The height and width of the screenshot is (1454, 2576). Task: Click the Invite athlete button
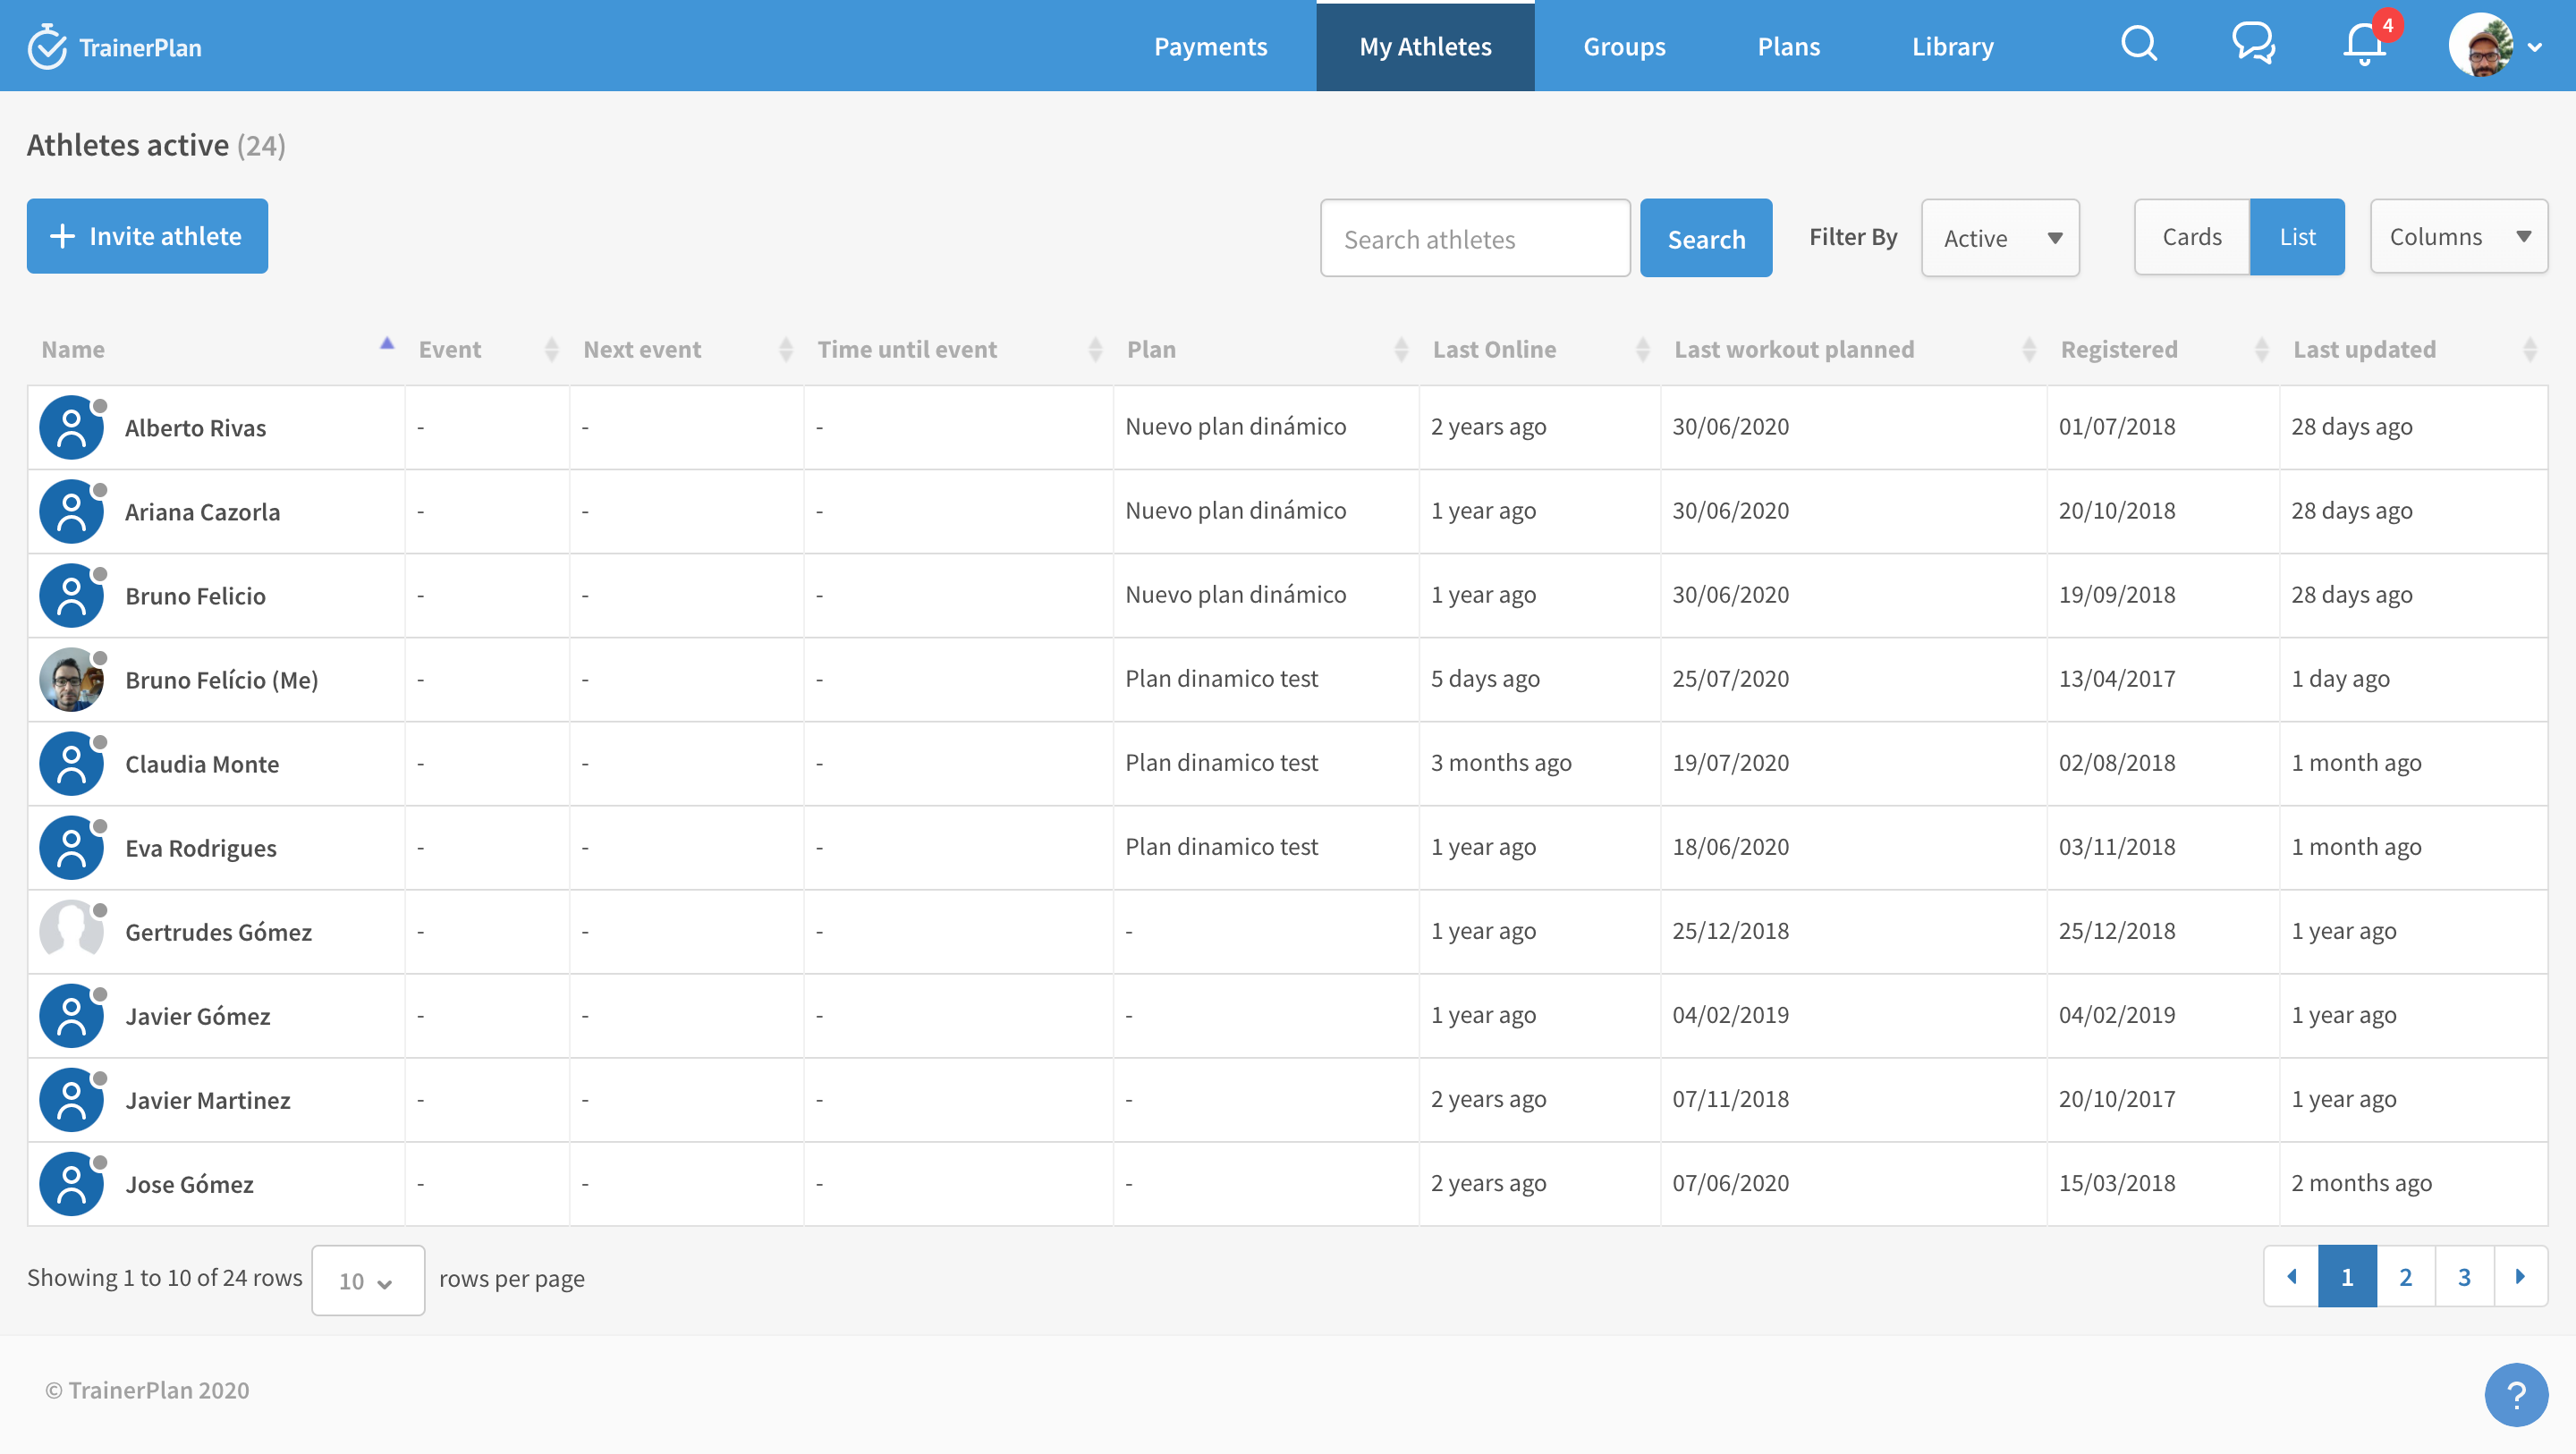pos(147,236)
